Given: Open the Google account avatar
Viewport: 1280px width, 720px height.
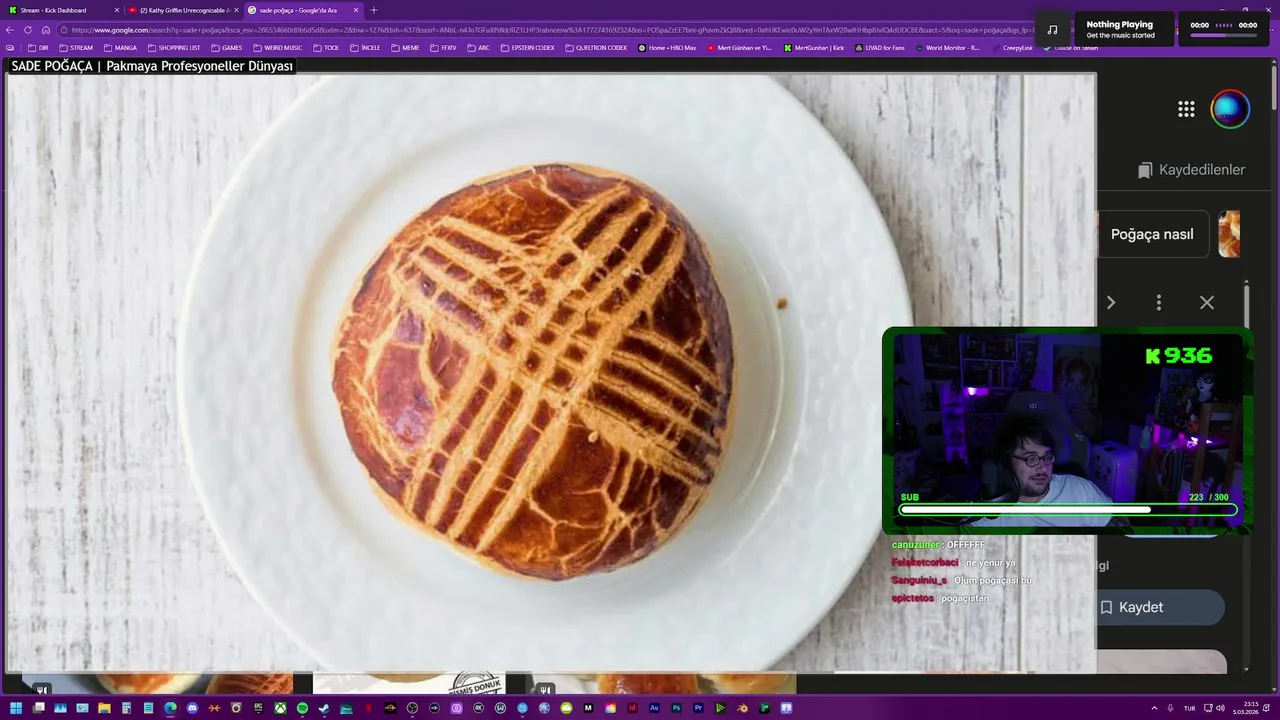Looking at the screenshot, I should click(x=1230, y=109).
